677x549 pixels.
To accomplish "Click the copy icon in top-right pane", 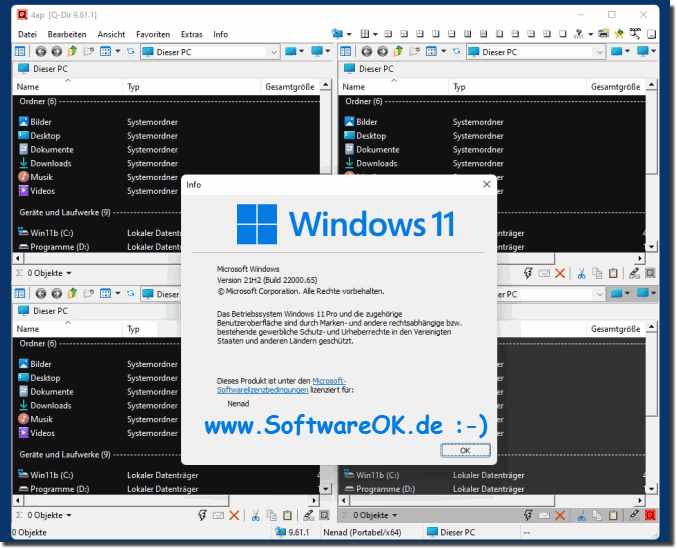I will tap(597, 273).
